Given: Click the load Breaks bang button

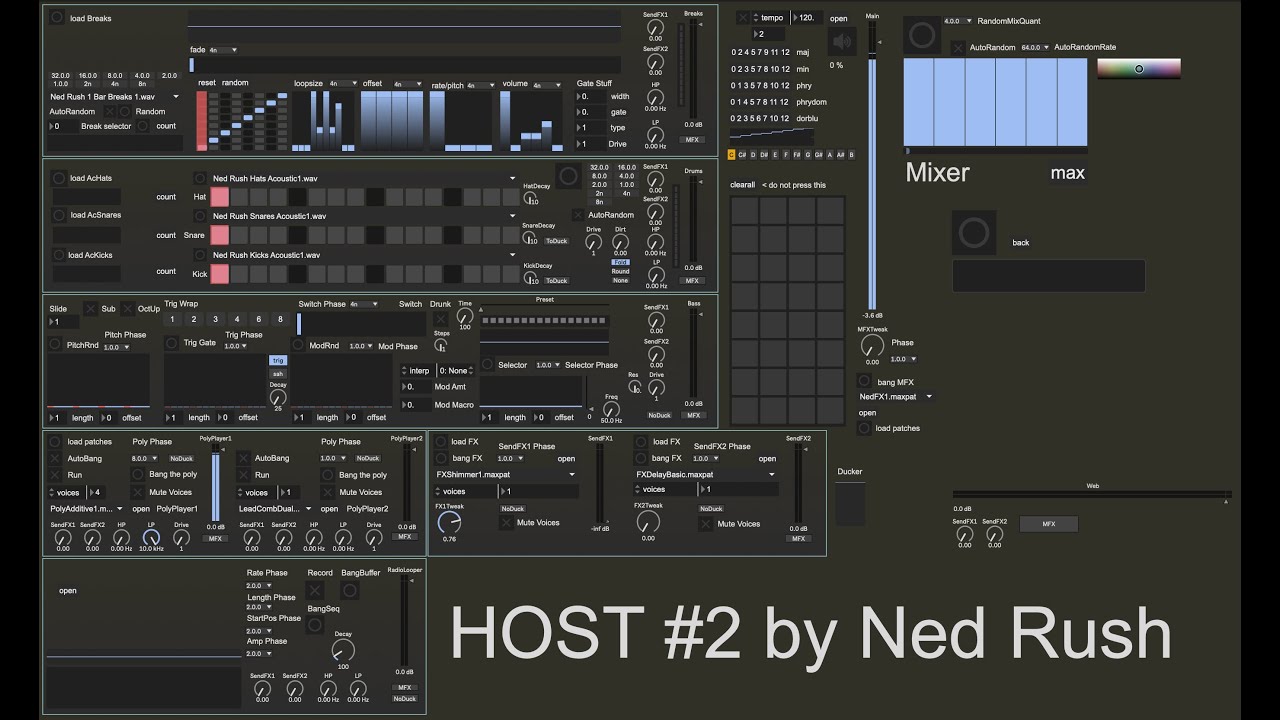Looking at the screenshot, I should [57, 18].
